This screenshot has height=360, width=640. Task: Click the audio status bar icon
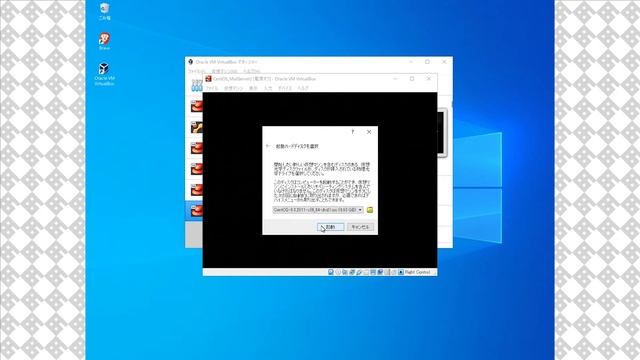(345, 272)
